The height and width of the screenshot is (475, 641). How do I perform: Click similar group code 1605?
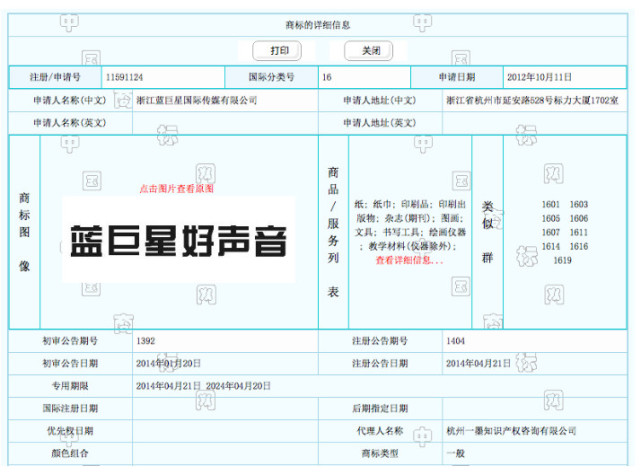[x=550, y=218]
